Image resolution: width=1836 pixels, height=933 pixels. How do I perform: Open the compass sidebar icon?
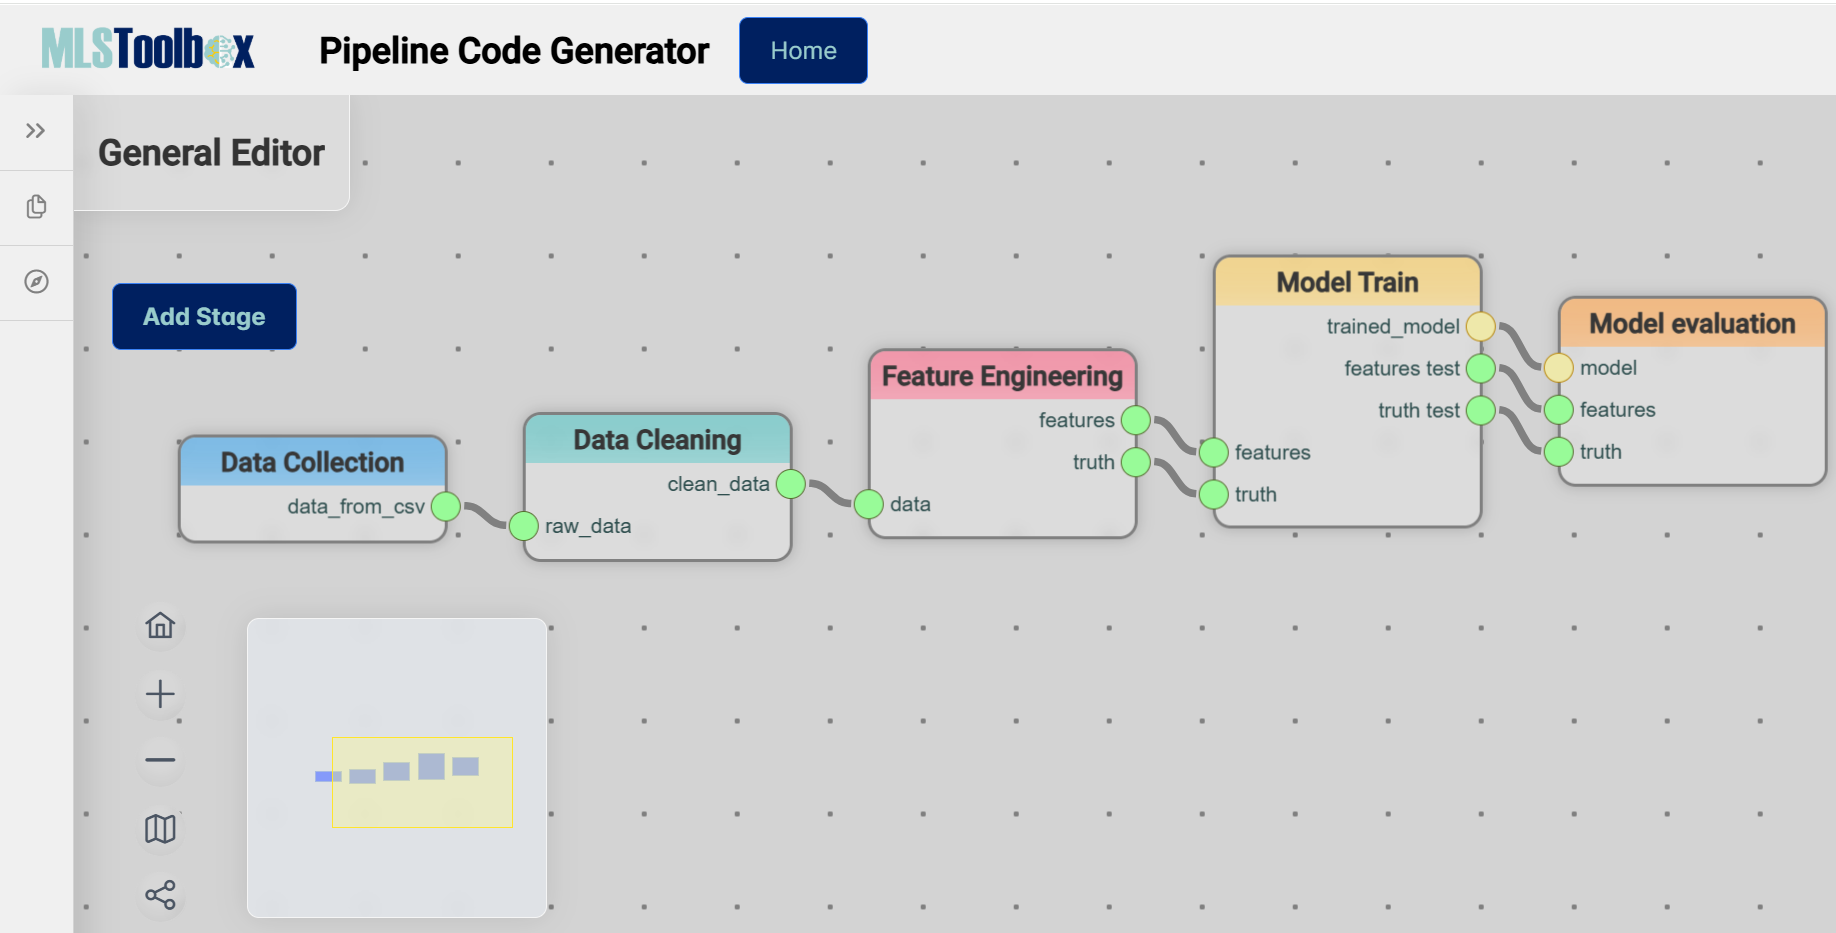(x=36, y=281)
